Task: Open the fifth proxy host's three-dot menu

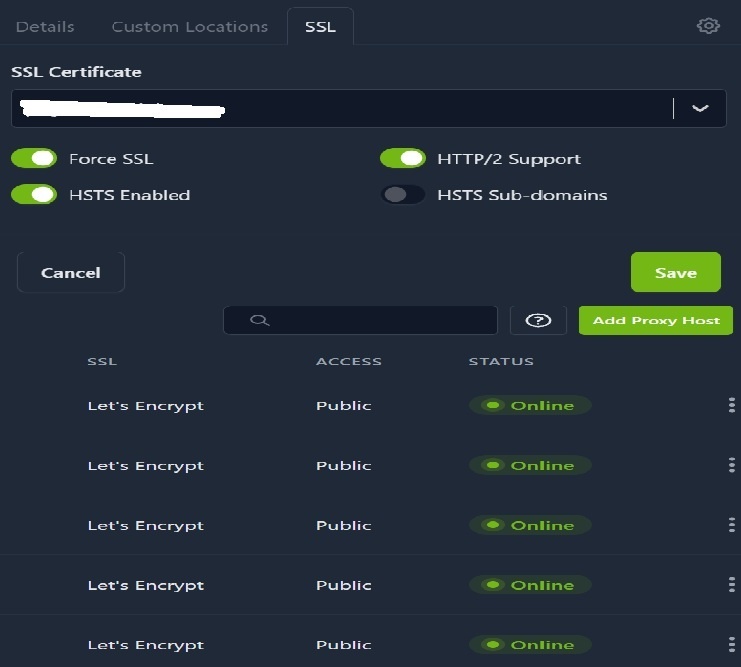Action: tap(731, 645)
